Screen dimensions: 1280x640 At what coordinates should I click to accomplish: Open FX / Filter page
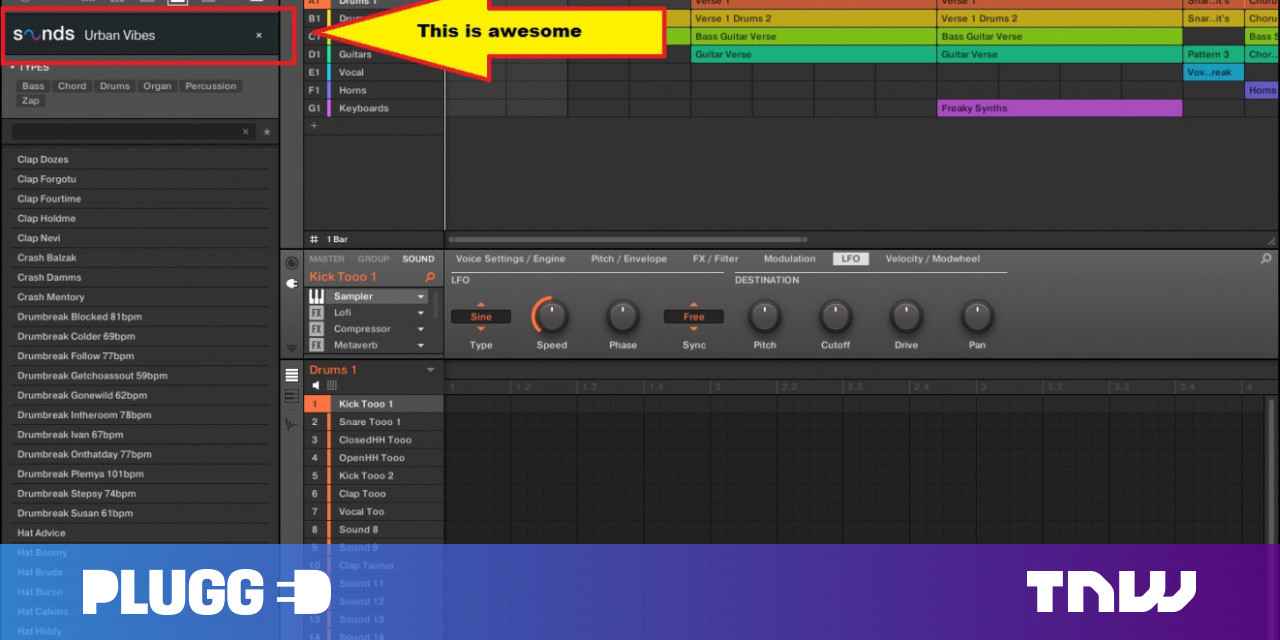point(716,259)
